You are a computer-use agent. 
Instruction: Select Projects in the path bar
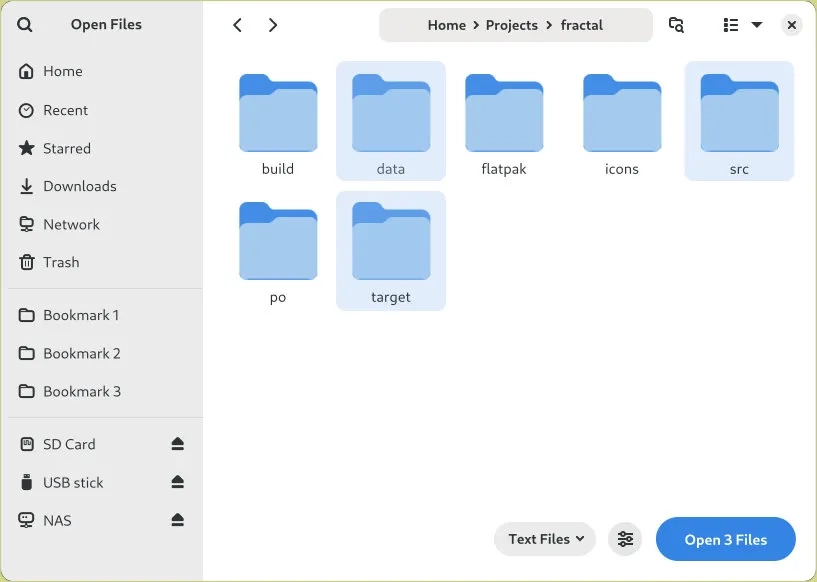coord(512,25)
